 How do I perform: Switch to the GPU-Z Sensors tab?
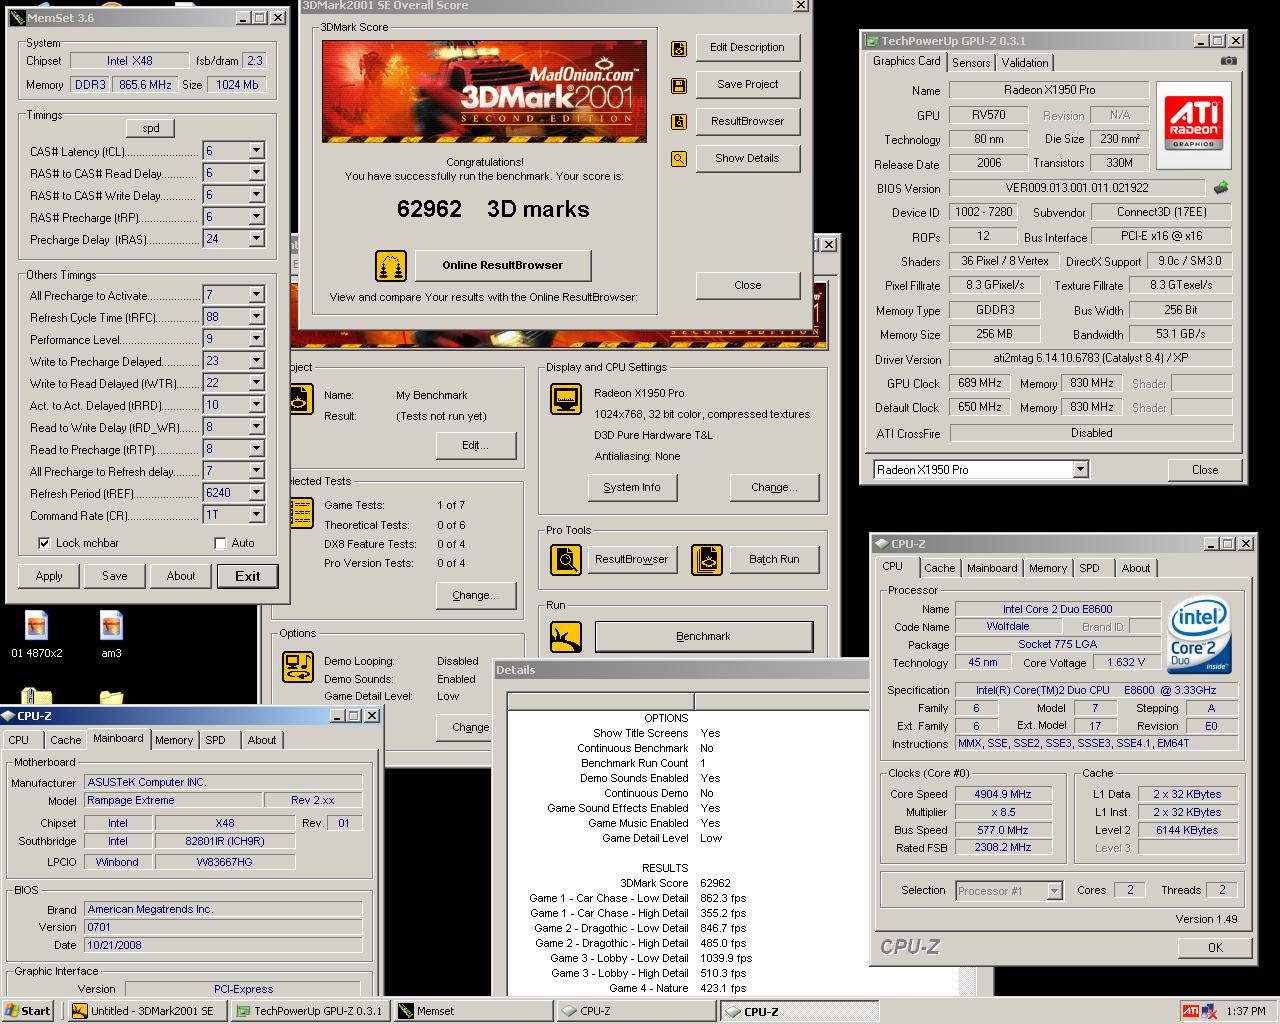point(971,62)
